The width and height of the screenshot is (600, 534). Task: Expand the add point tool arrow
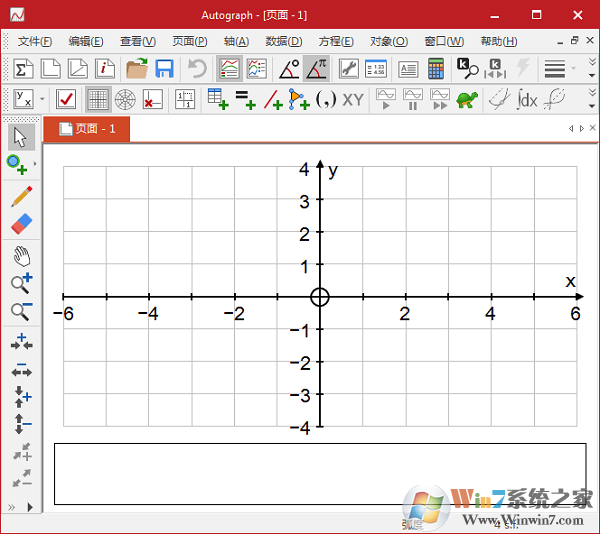[36, 163]
